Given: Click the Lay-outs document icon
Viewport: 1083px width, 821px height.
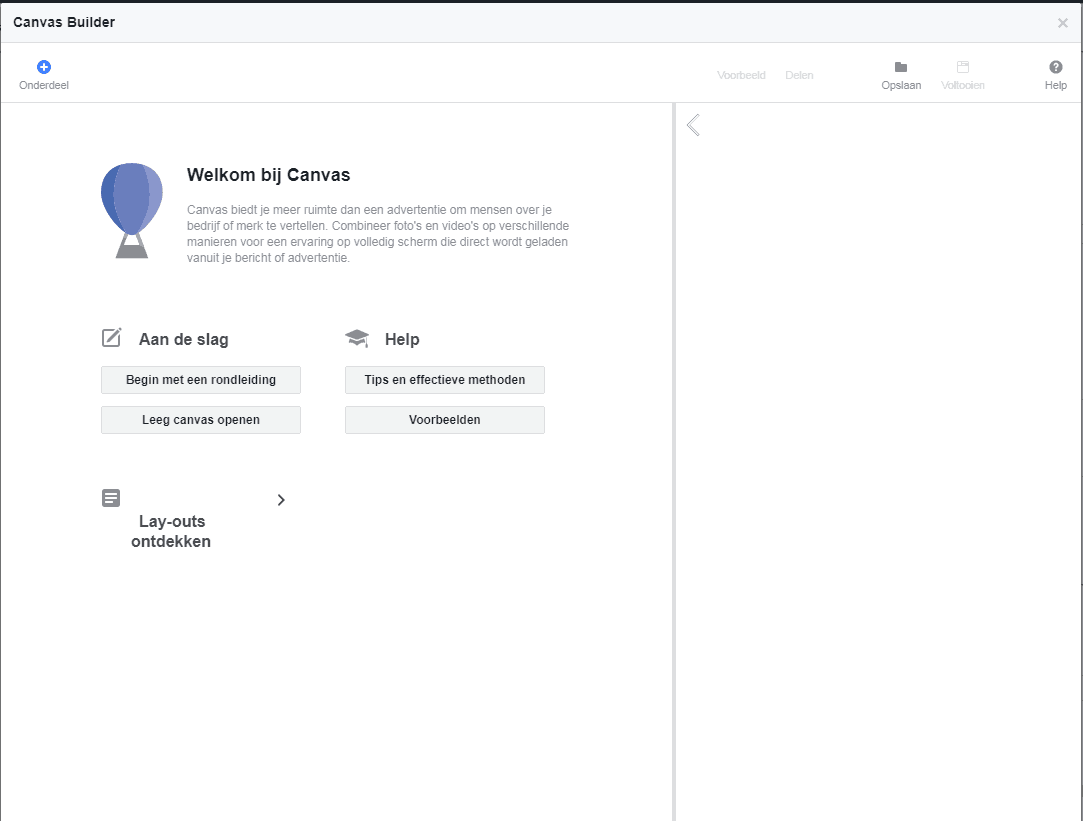Looking at the screenshot, I should [x=111, y=498].
